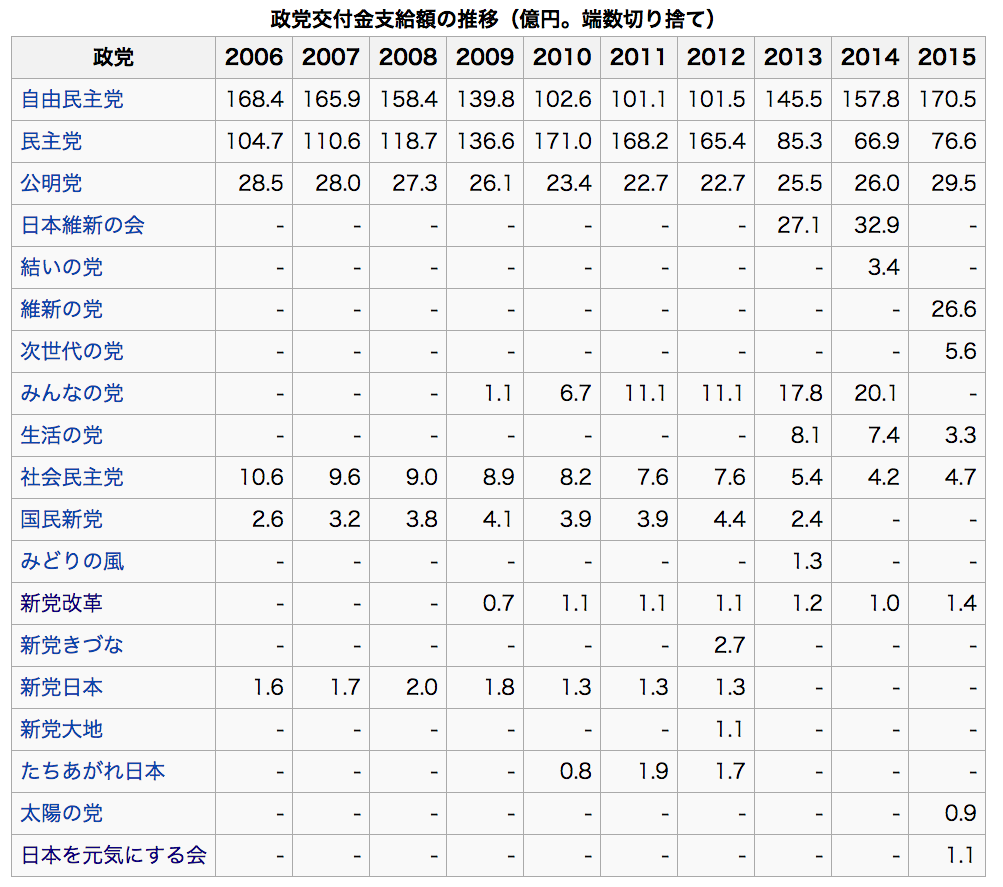Screen dimensions: 1003x887
Task: Open the 生活の党 link
Action: (61, 436)
